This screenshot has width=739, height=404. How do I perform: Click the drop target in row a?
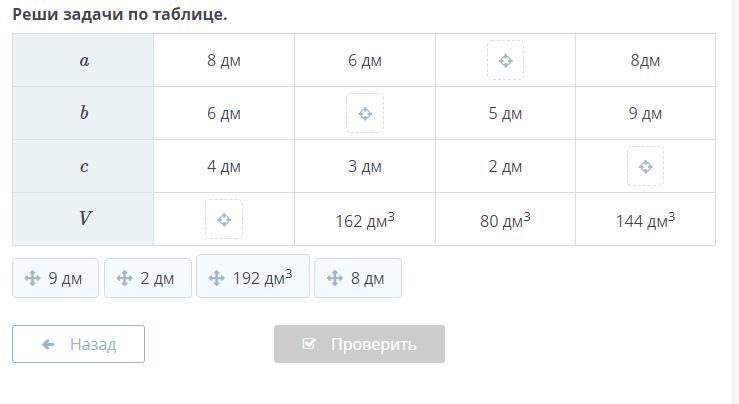coord(505,61)
